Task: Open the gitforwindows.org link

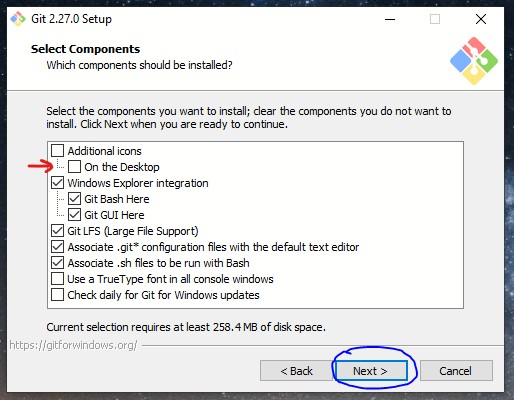Action: coord(73,345)
